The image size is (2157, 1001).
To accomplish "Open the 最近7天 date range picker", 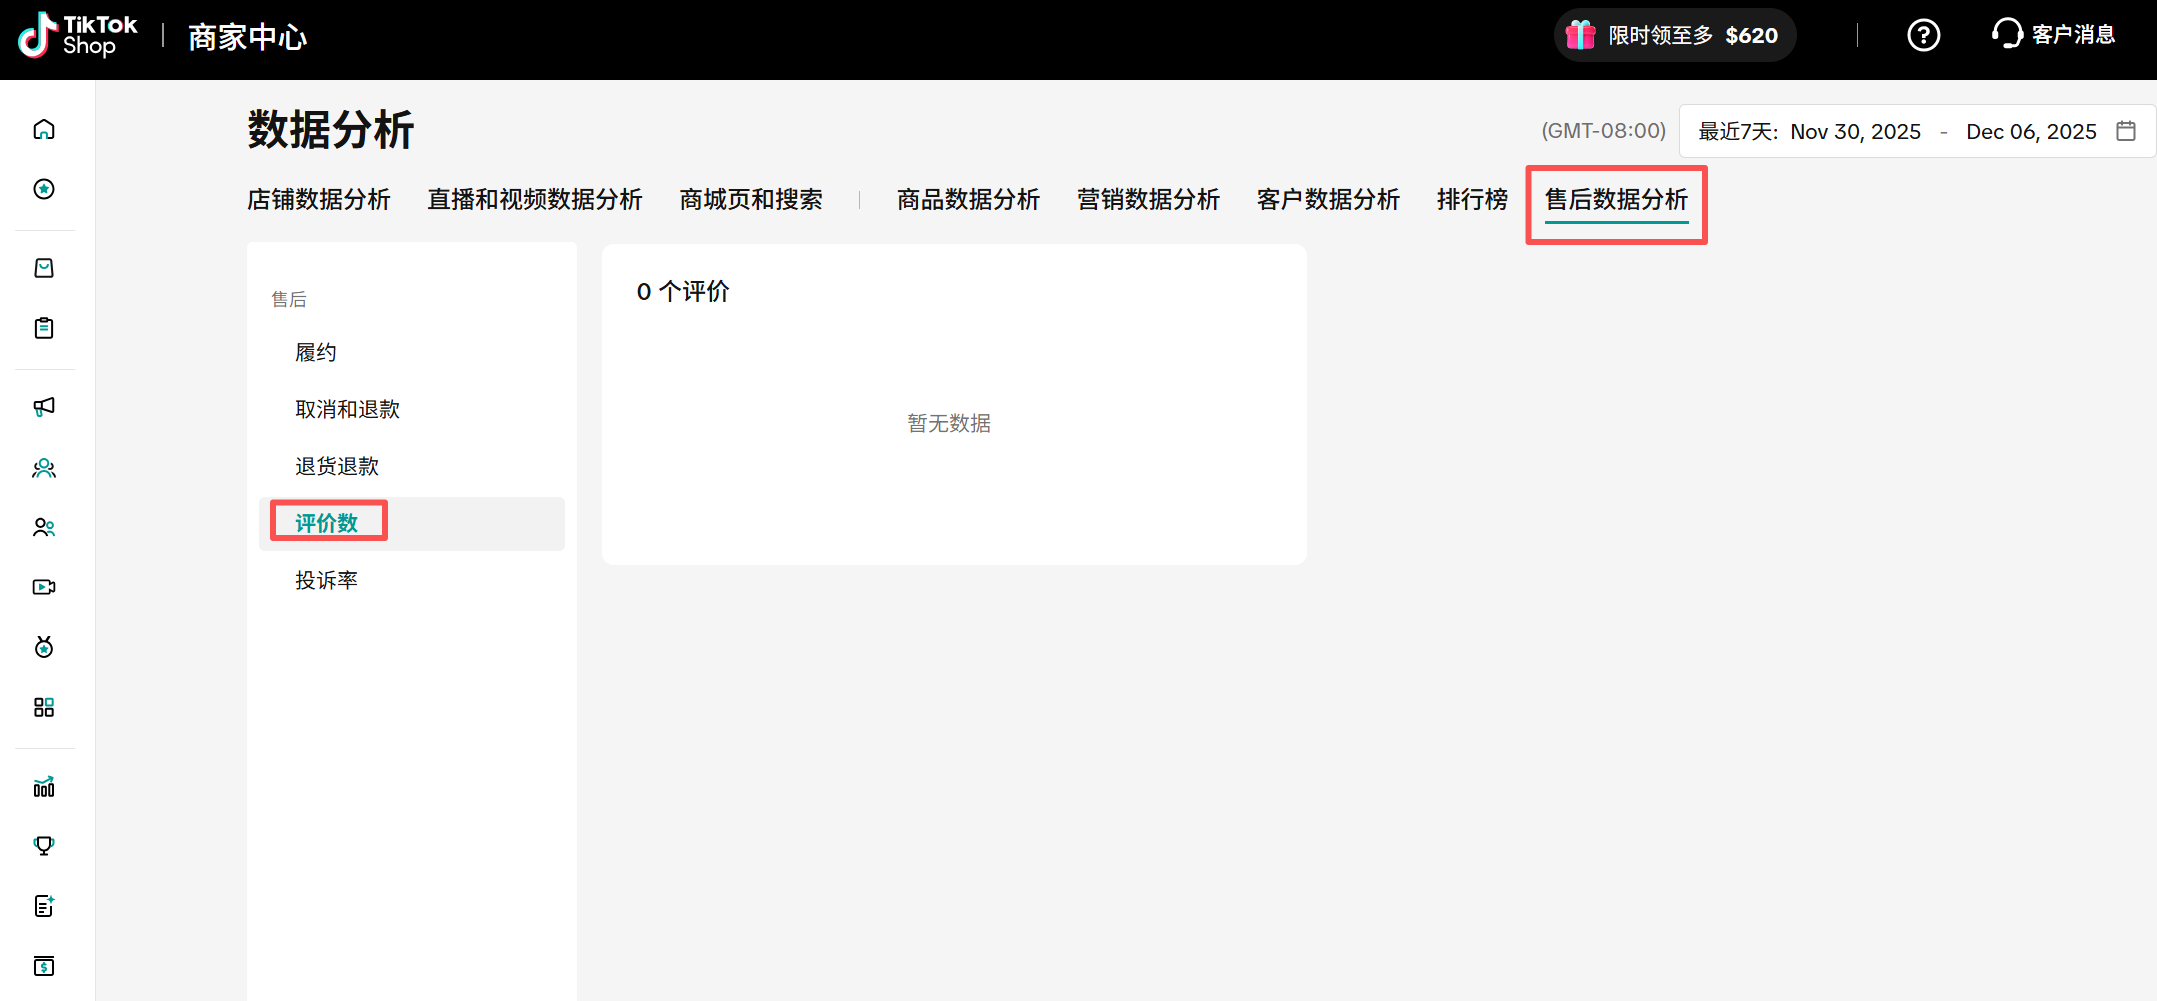I will pyautogui.click(x=1917, y=131).
